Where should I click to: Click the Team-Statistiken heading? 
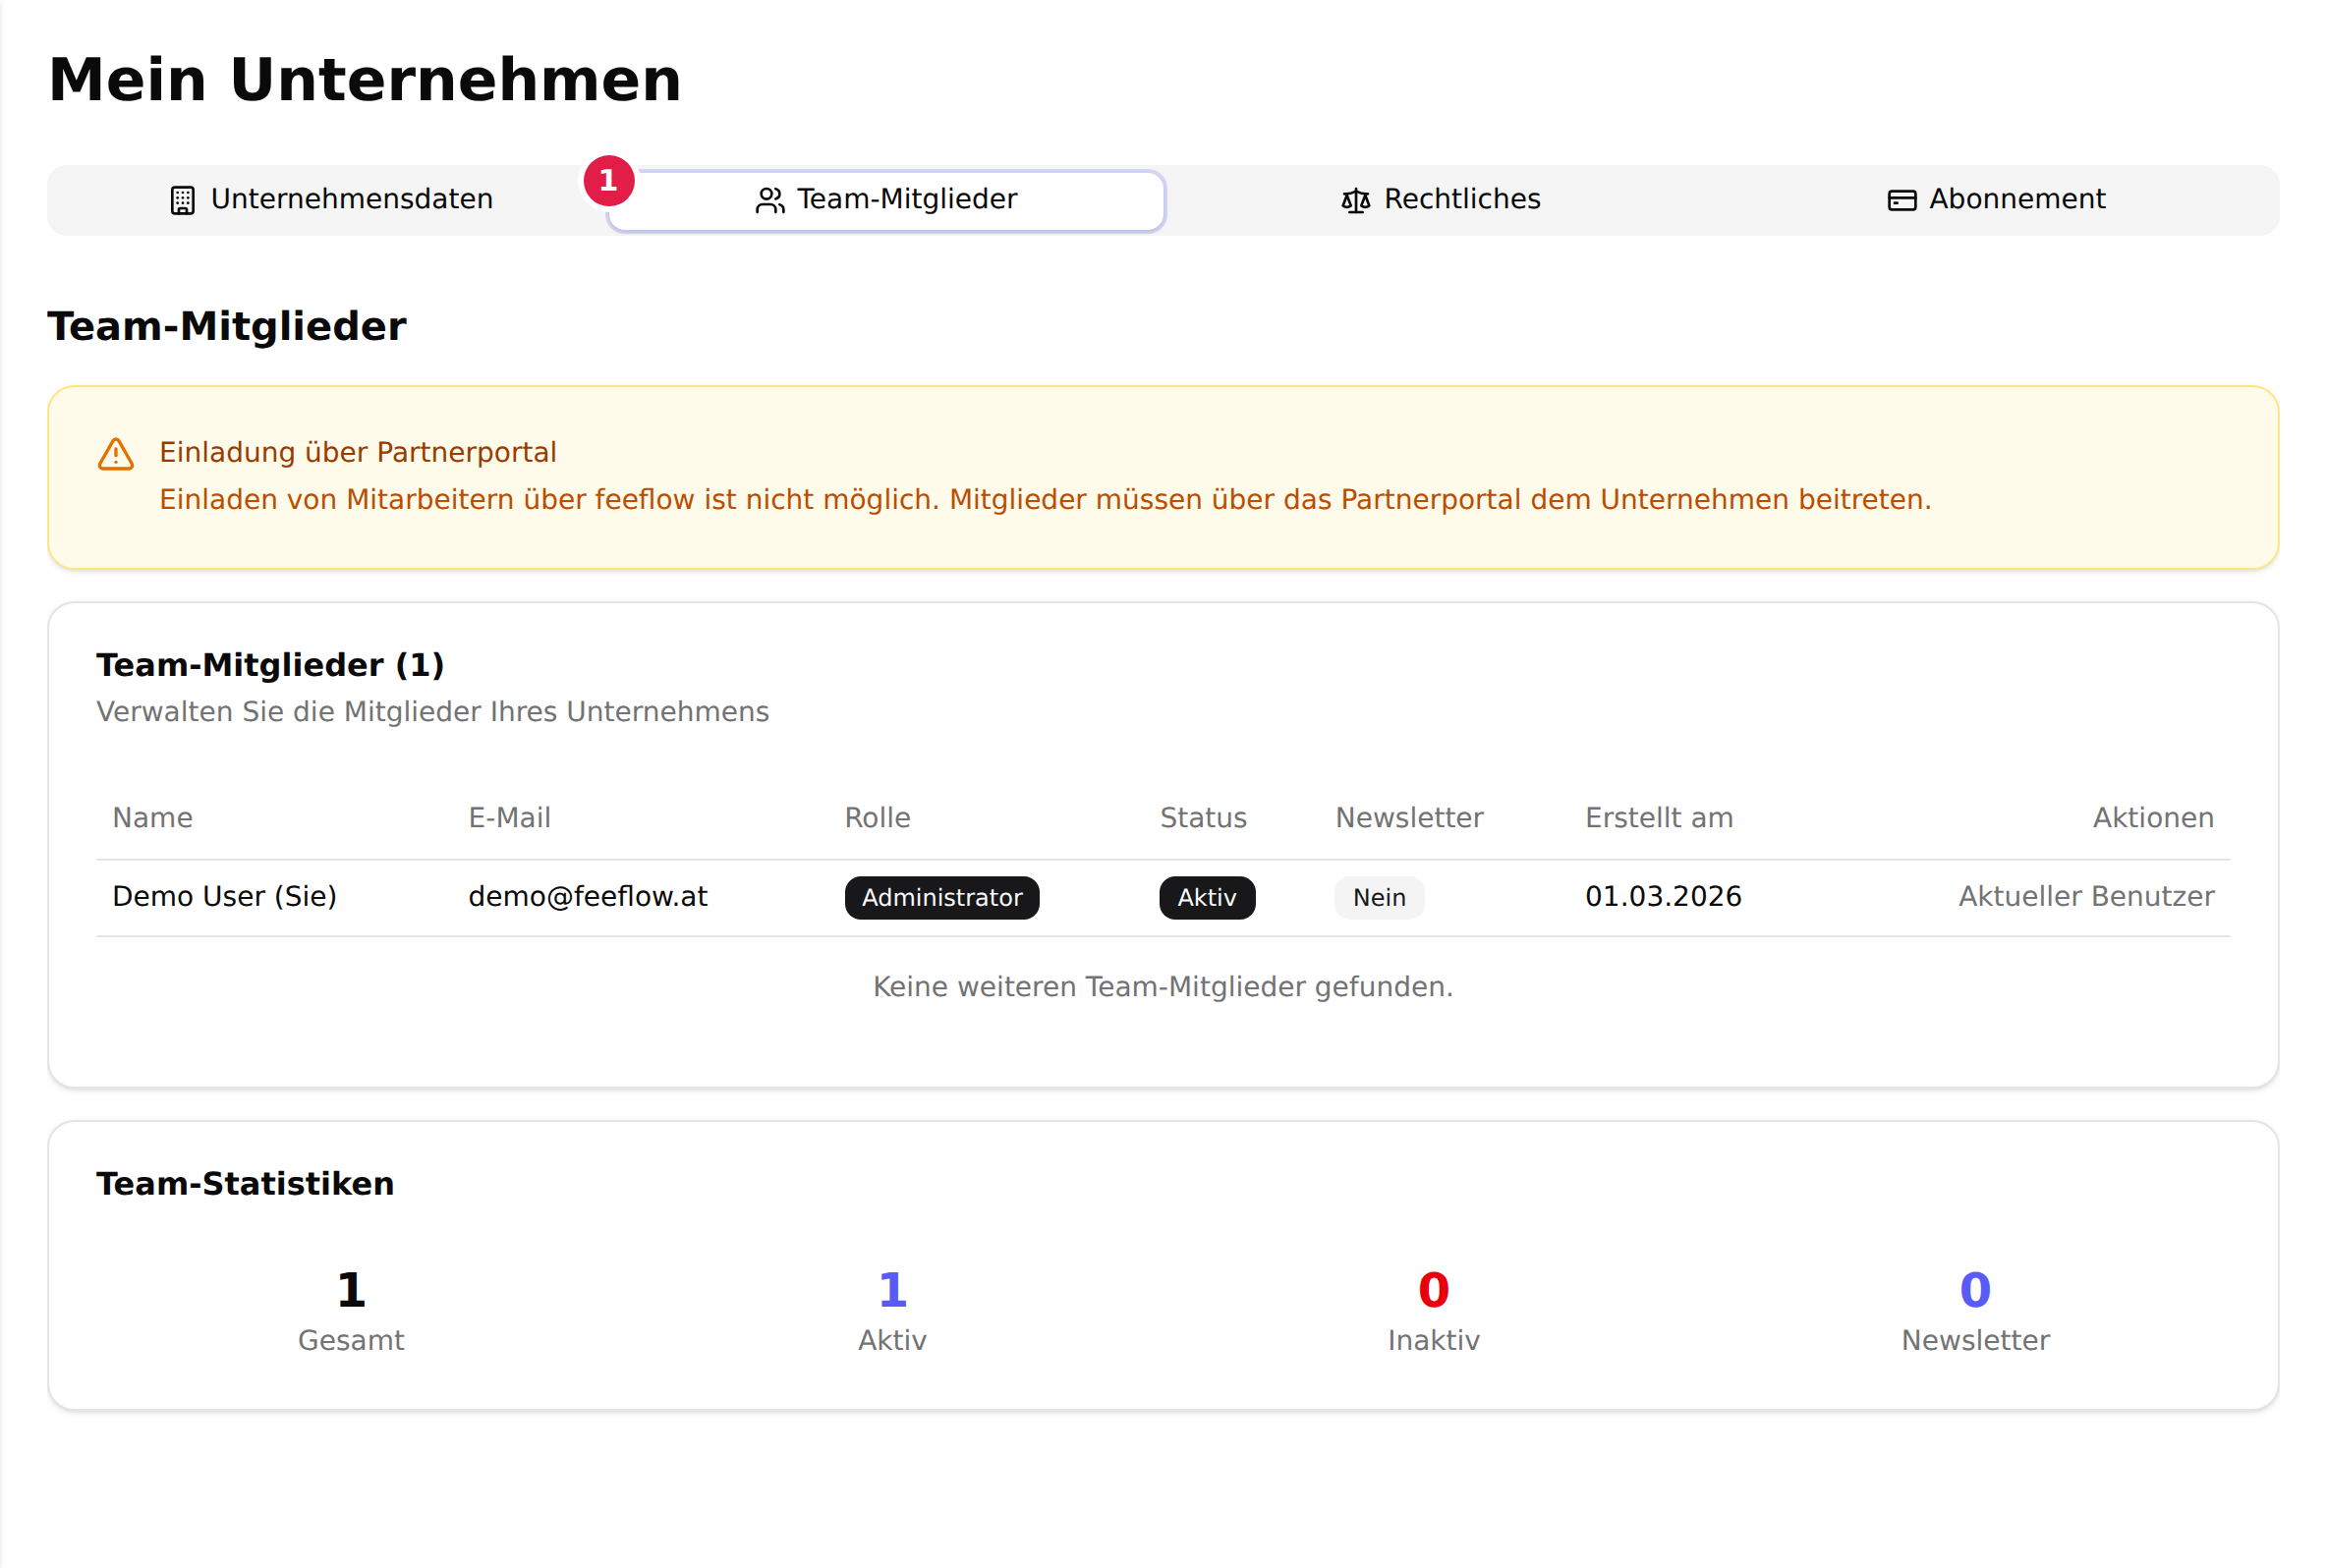[245, 1183]
